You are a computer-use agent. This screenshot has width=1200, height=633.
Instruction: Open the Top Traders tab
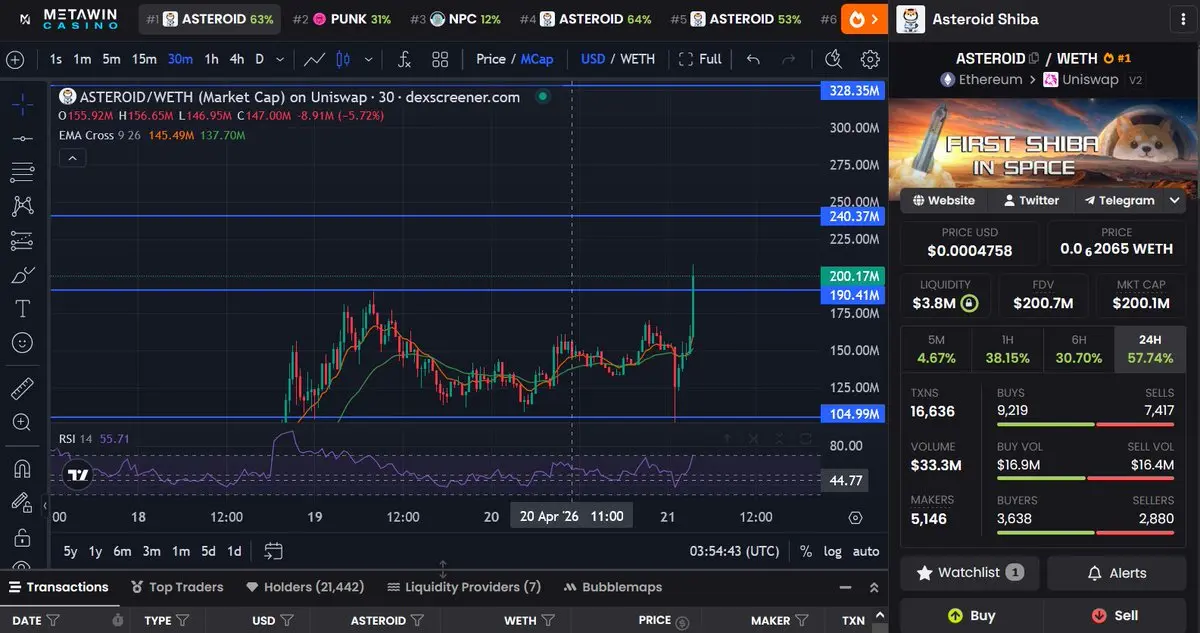tap(177, 587)
